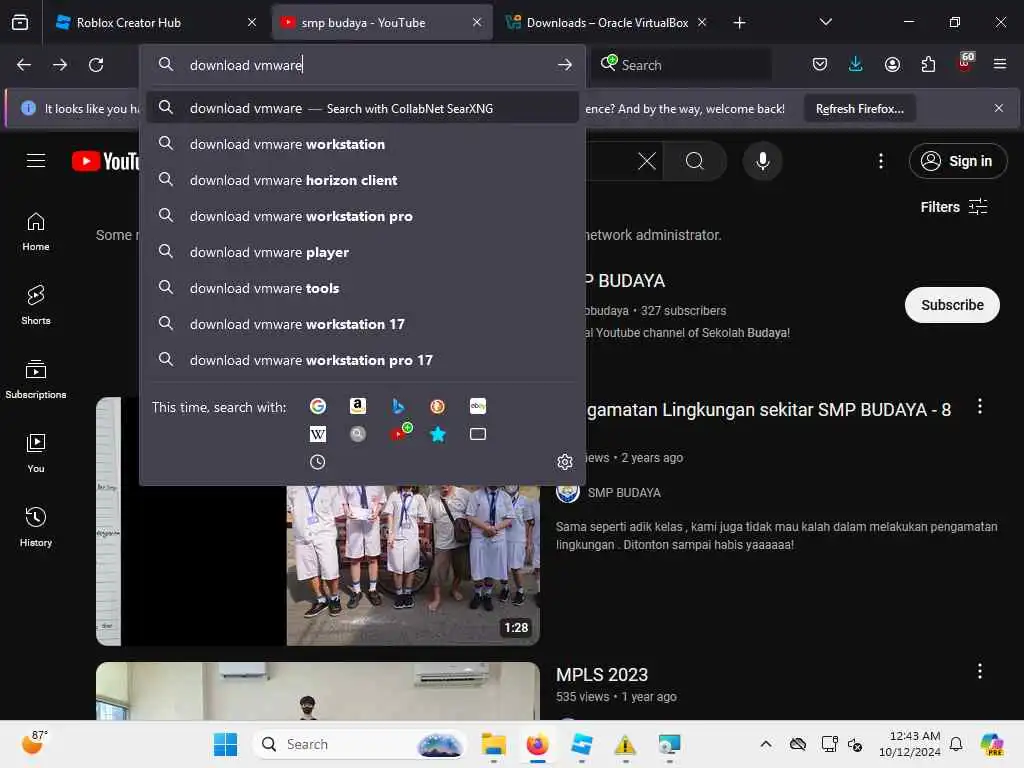
Task: Pick suggestion download vmware player
Action: point(362,251)
